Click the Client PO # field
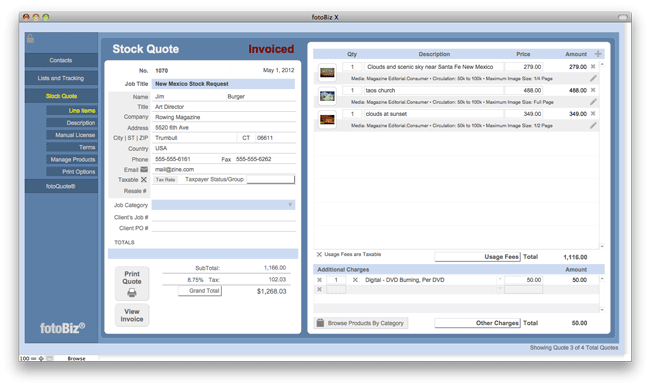The image size is (650, 387). tap(223, 228)
